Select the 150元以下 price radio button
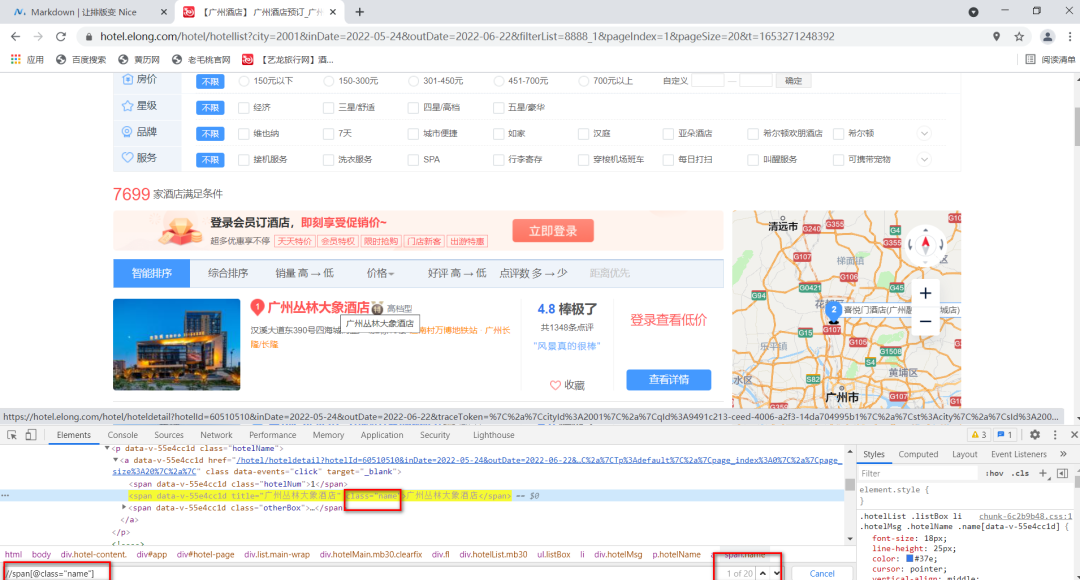 coord(244,81)
